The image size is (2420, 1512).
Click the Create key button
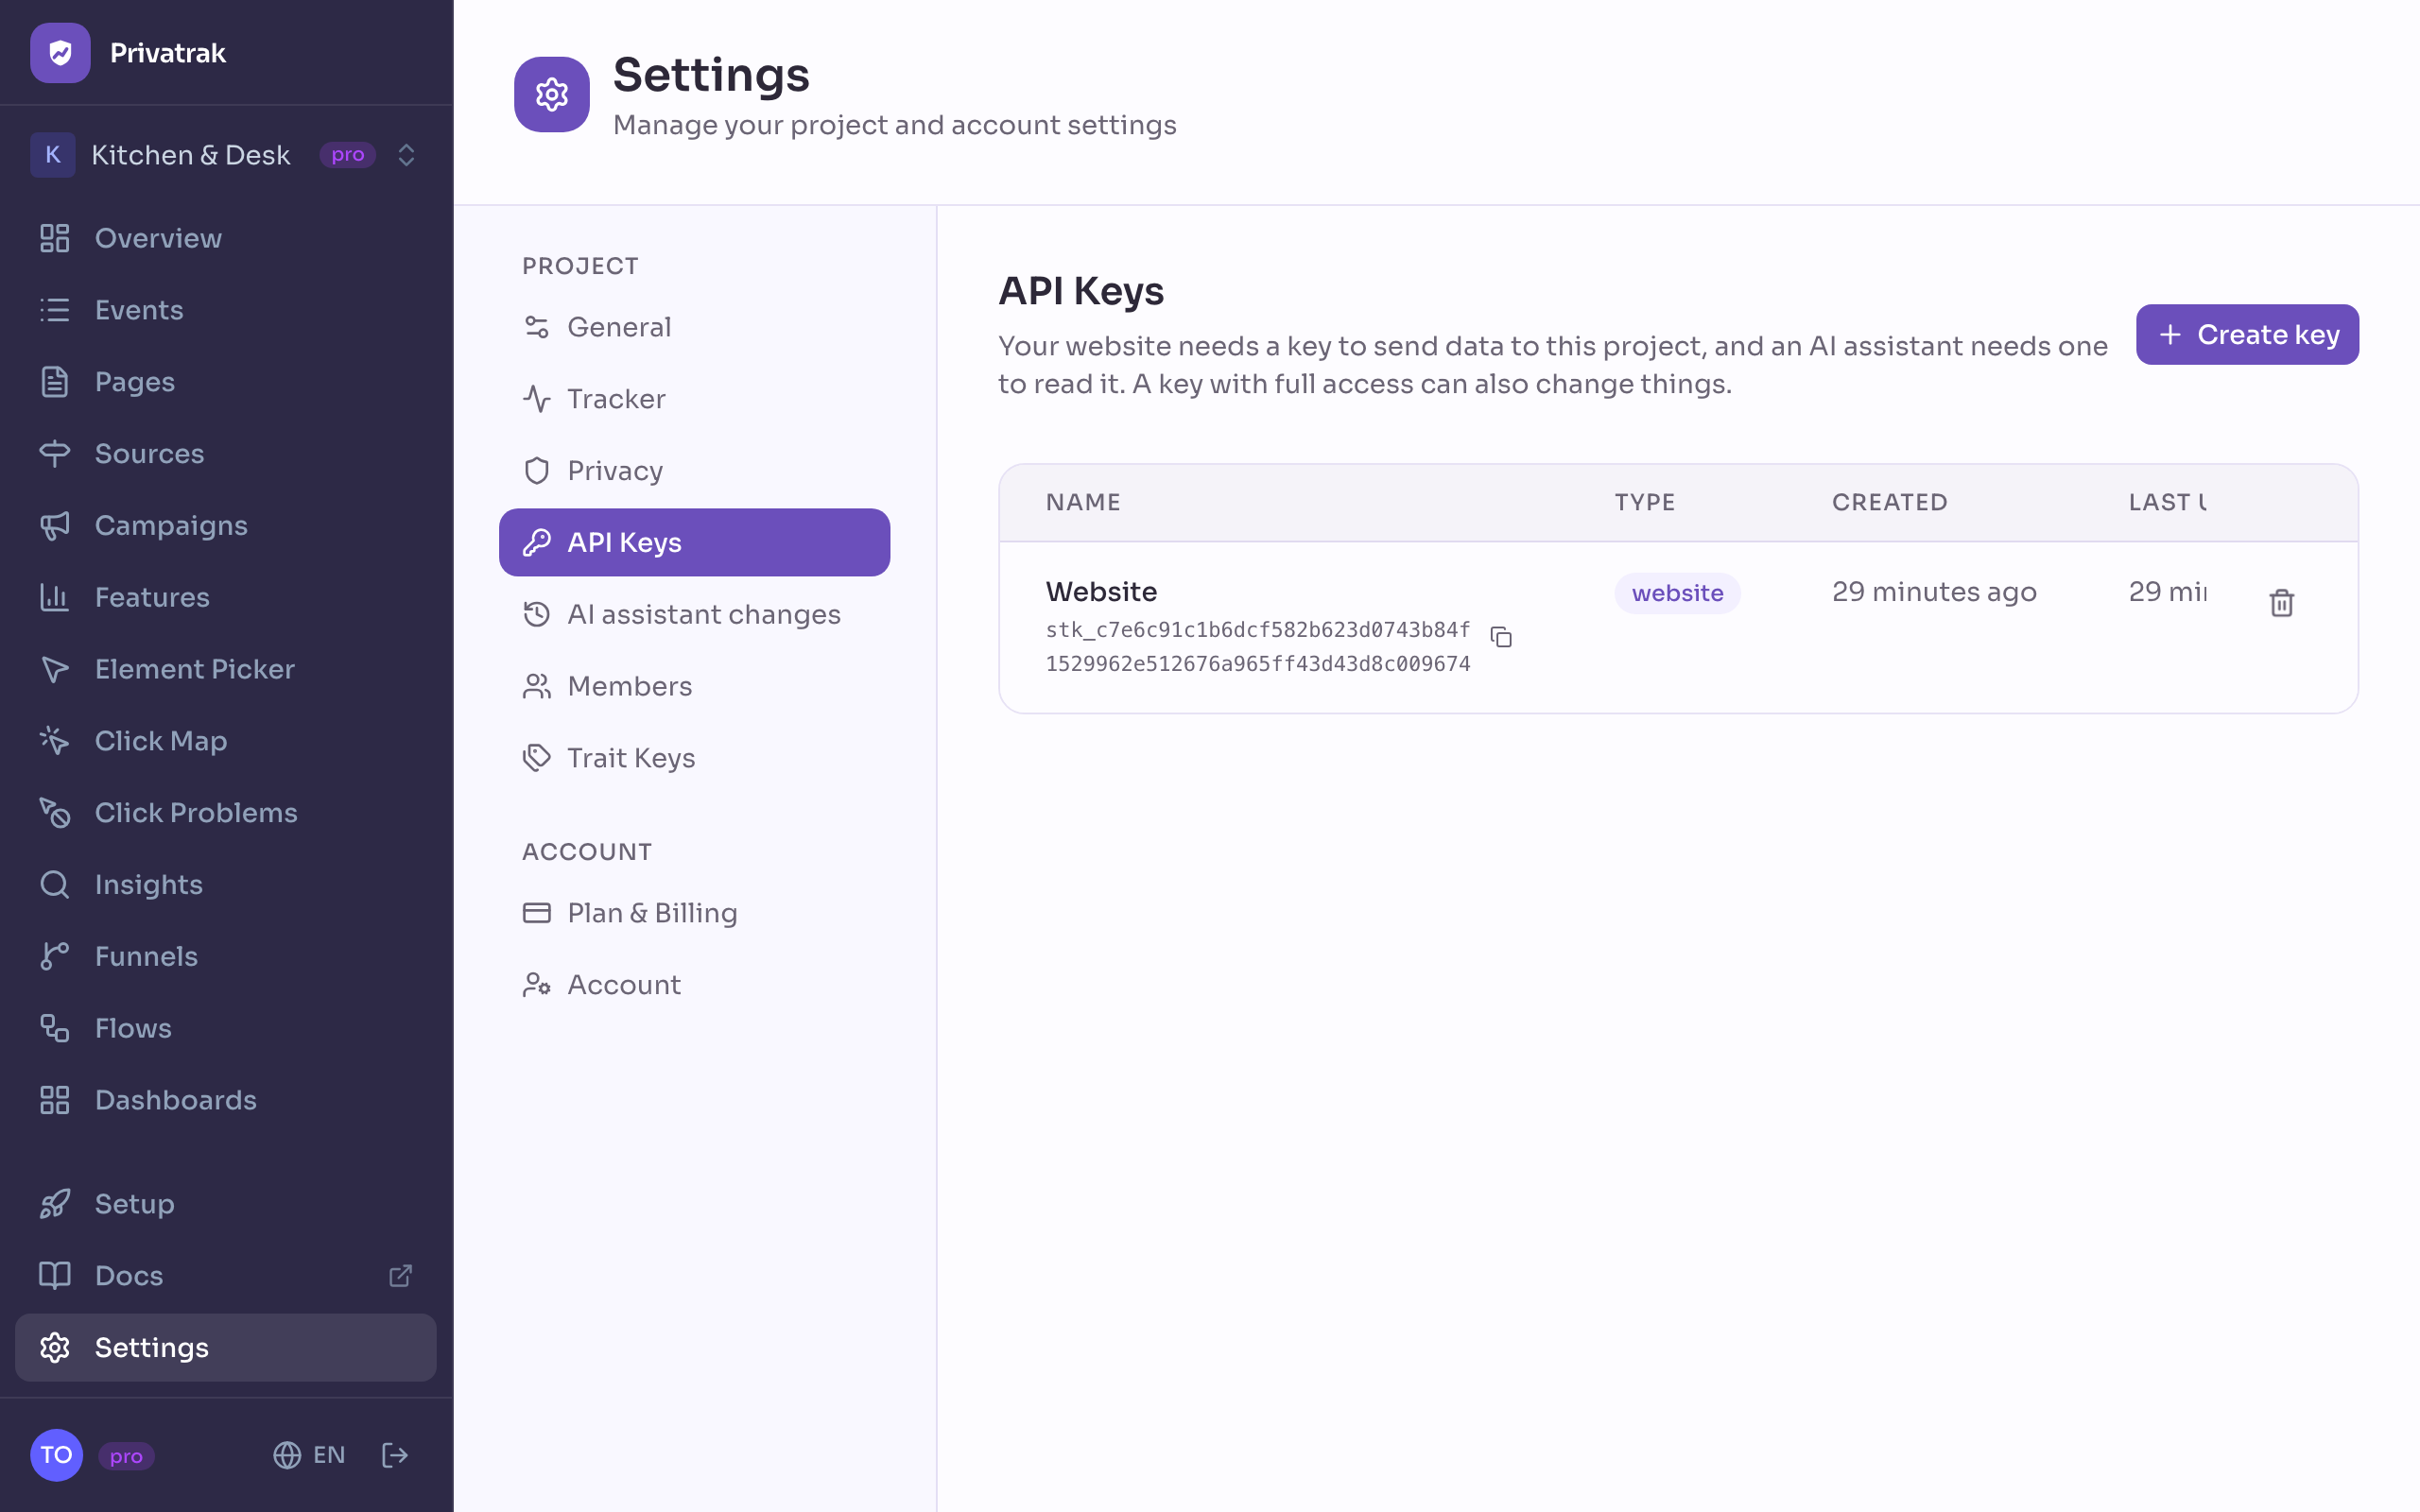2247,335
